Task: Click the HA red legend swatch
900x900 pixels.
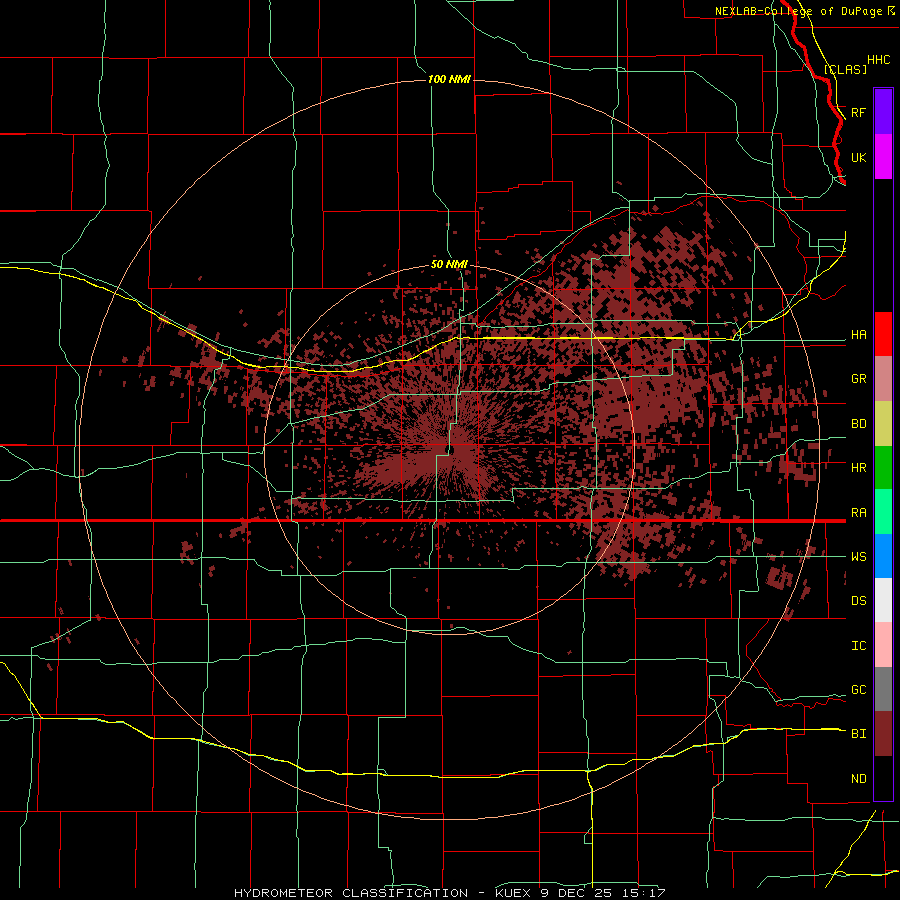Action: [883, 334]
